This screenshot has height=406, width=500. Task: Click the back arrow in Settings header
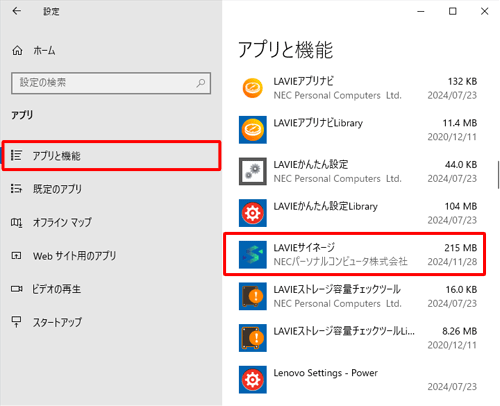16,11
